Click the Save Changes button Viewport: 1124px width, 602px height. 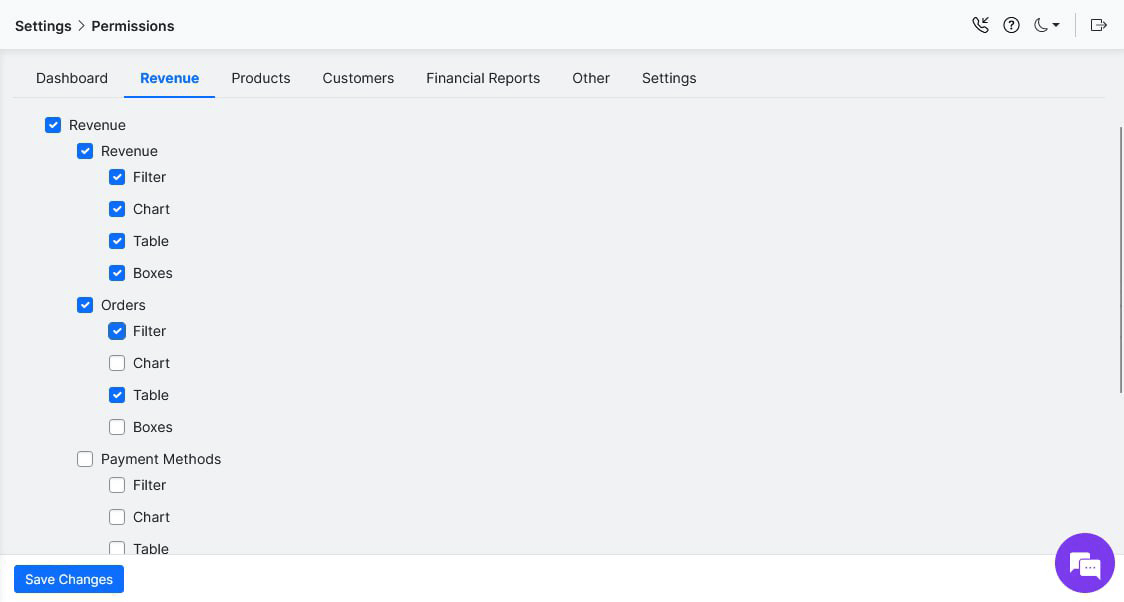[x=68, y=579]
